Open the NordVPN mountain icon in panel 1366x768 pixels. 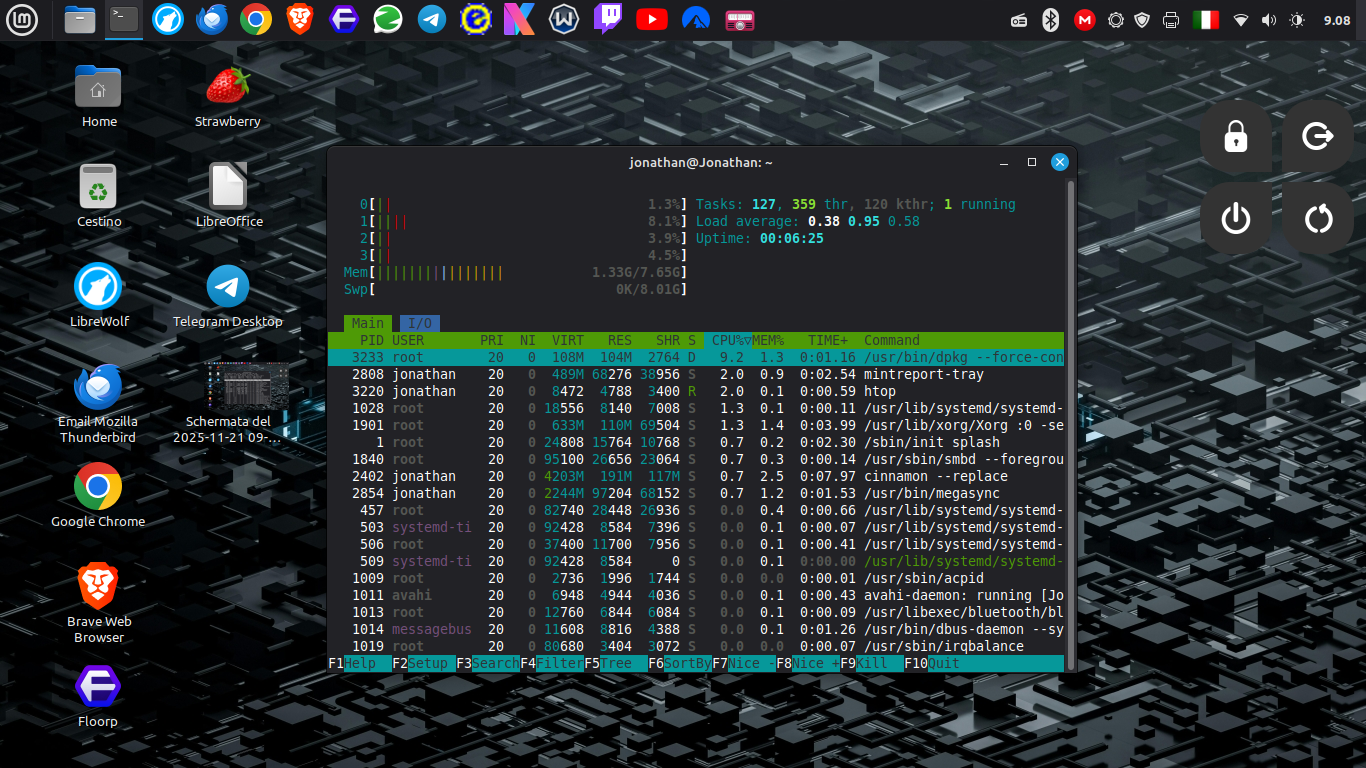[x=696, y=19]
